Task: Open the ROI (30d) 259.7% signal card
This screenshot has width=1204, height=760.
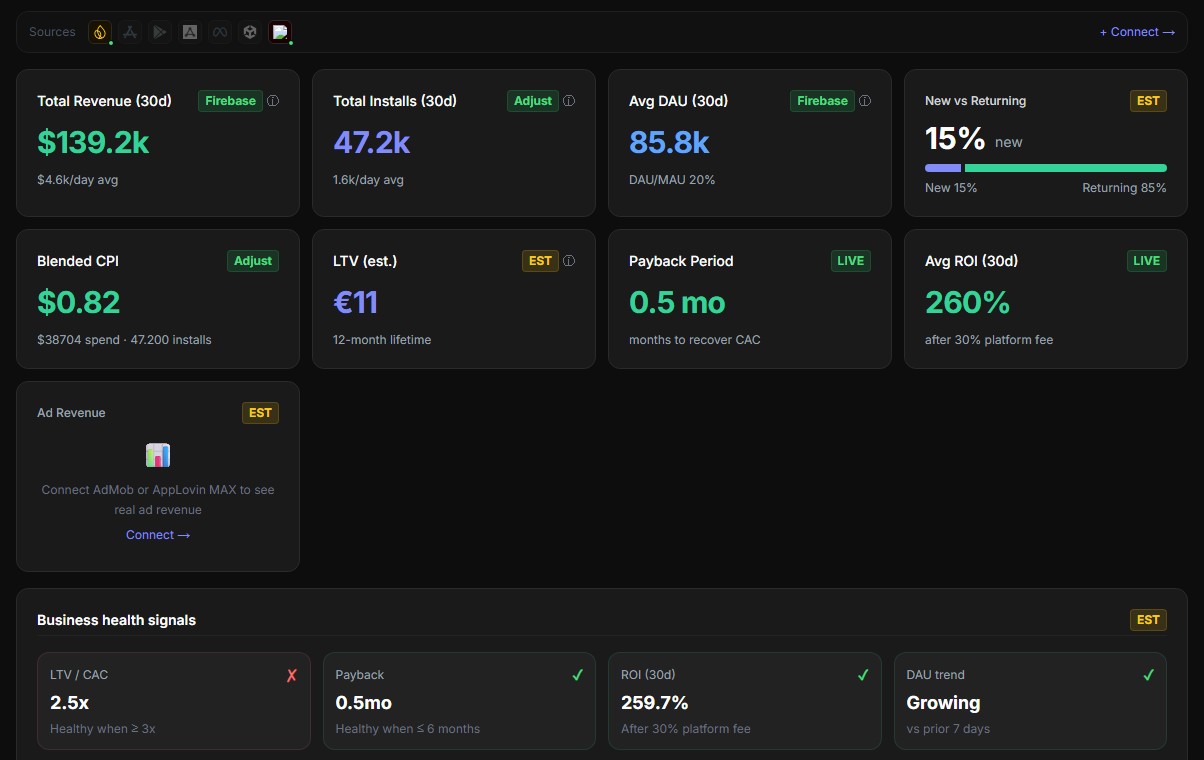Action: tap(745, 701)
